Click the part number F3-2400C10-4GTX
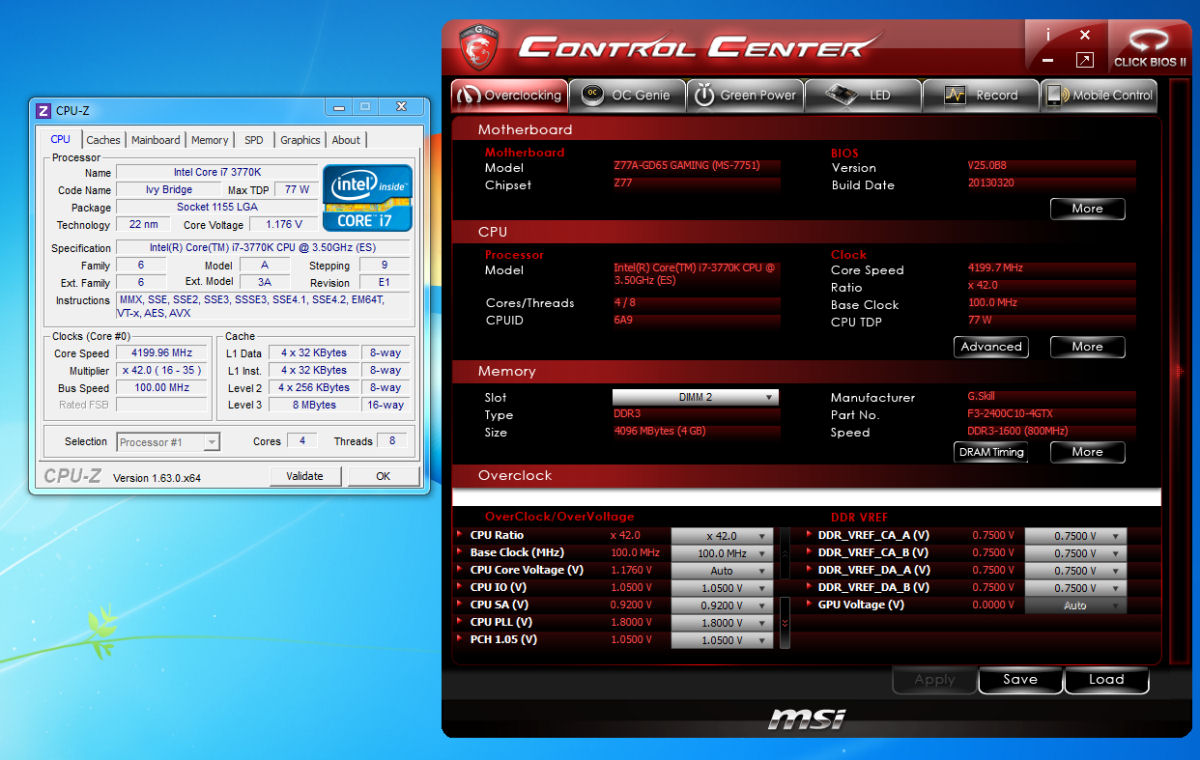 pos(1010,414)
